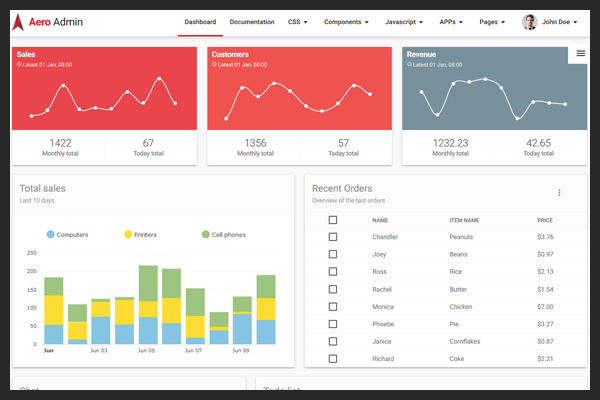
Task: Click the Aero Admin red logo icon
Action: pyautogui.click(x=18, y=22)
